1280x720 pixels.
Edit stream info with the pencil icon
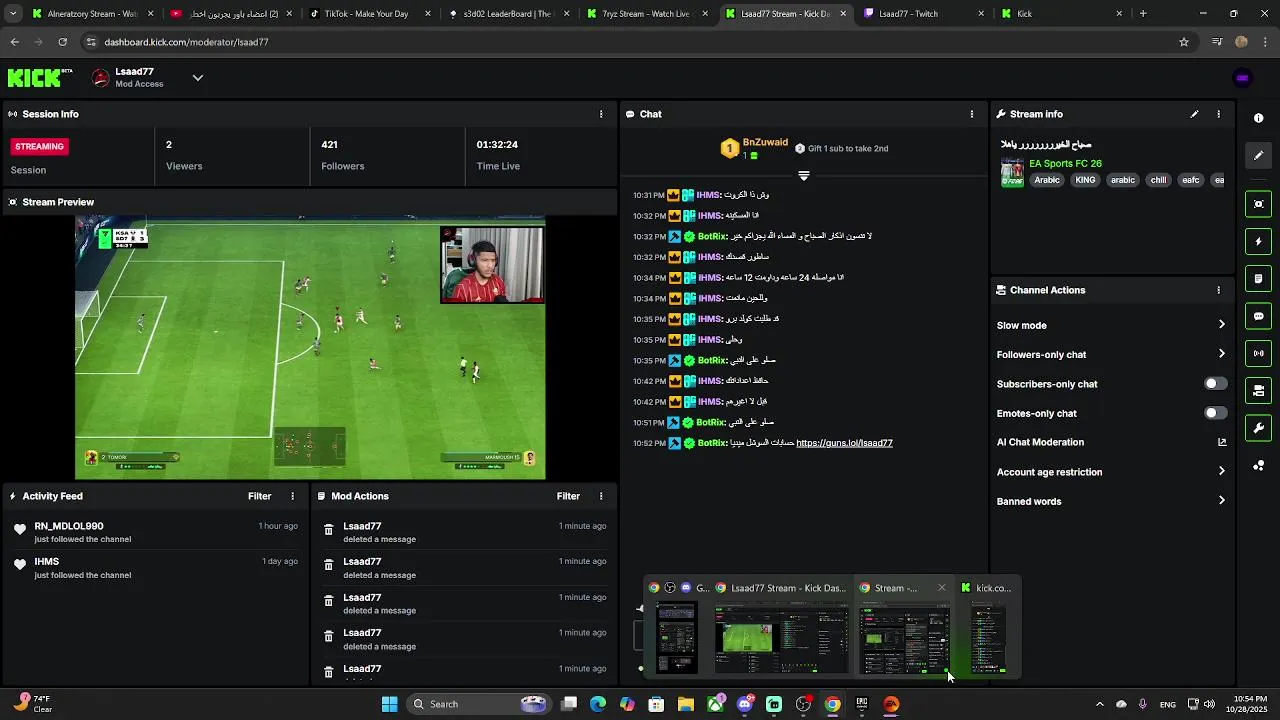(x=1194, y=114)
